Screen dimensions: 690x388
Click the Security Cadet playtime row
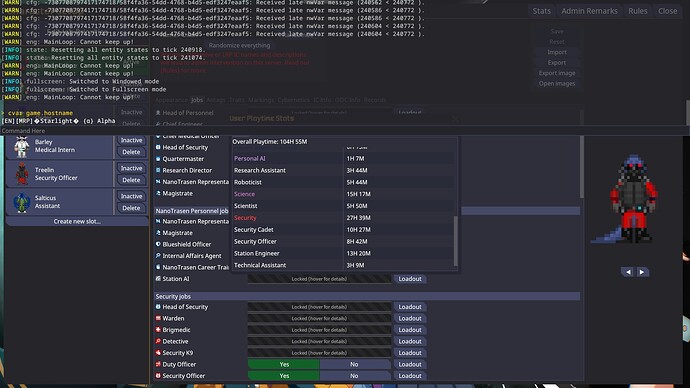pyautogui.click(x=344, y=230)
